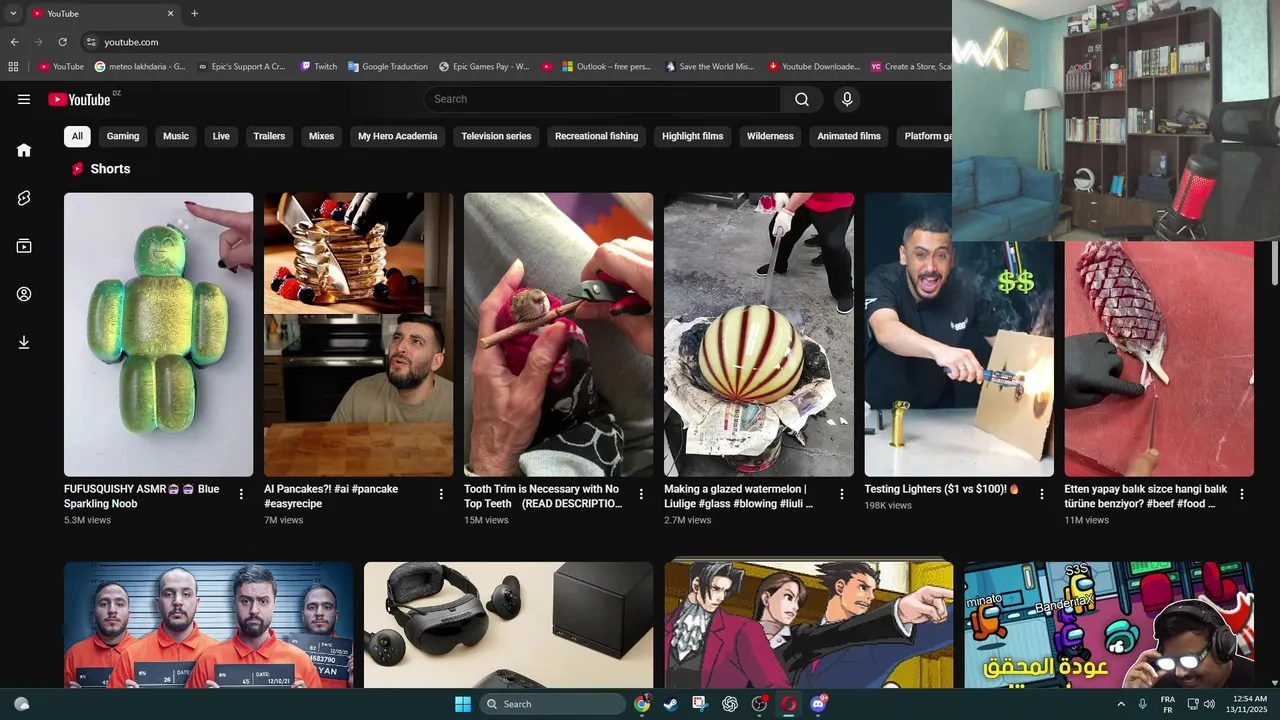Open the orange jumpsuit mugshot video thumbnail

click(209, 624)
